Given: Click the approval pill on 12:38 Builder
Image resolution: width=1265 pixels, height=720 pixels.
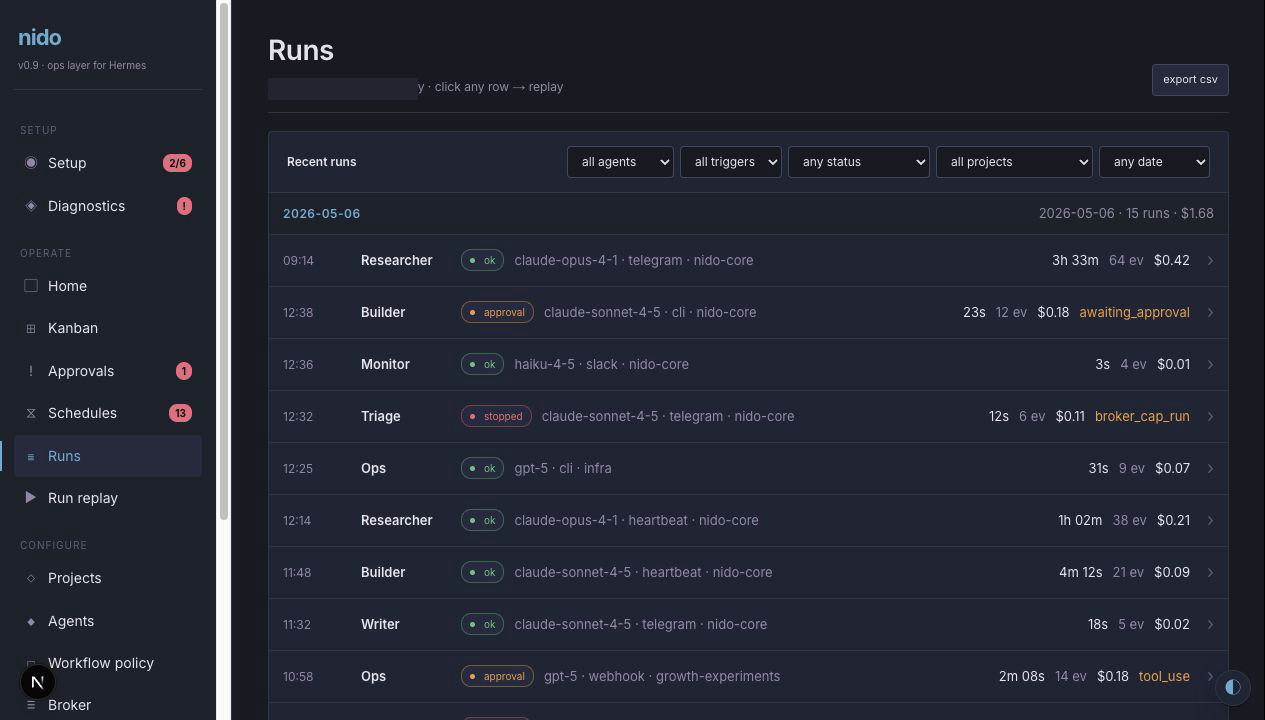Looking at the screenshot, I should [x=497, y=312].
